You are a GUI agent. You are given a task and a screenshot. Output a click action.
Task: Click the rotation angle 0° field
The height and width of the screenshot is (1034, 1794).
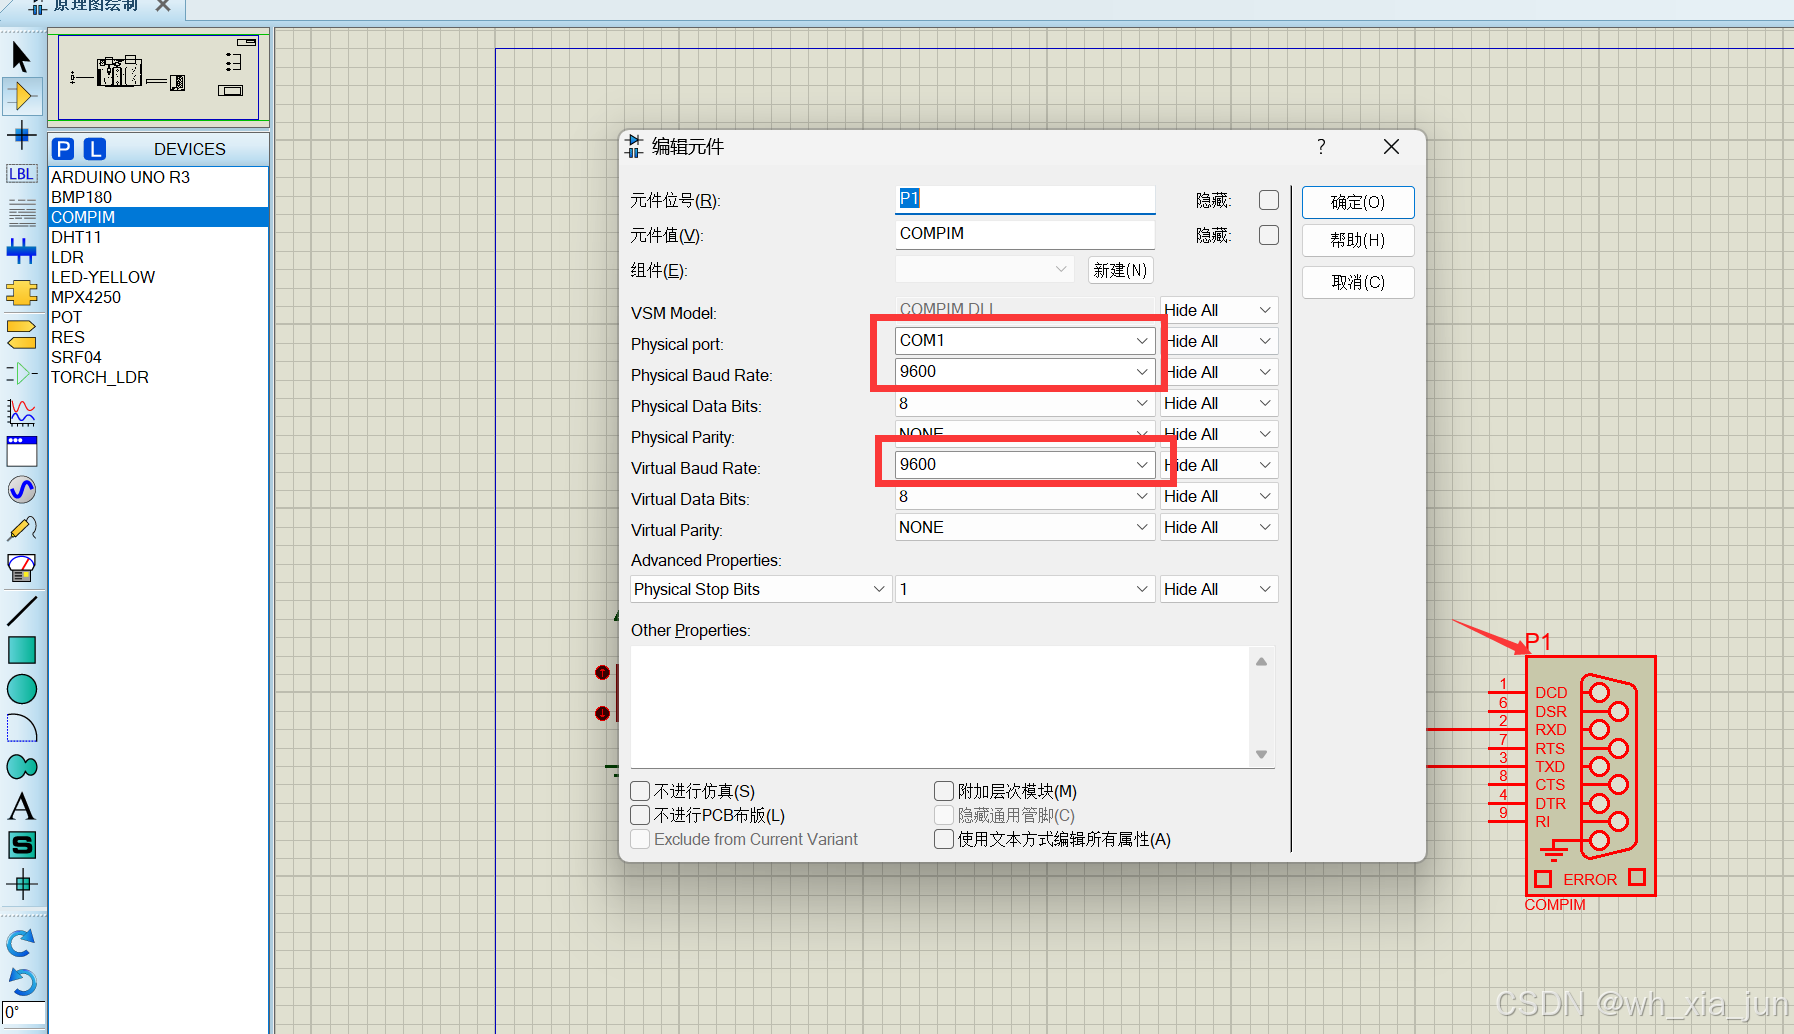[23, 1012]
